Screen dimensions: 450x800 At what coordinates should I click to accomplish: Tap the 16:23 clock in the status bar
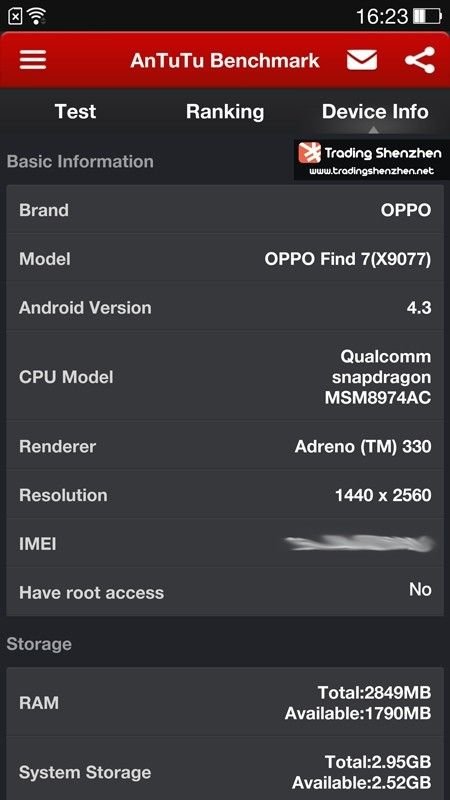(382, 16)
